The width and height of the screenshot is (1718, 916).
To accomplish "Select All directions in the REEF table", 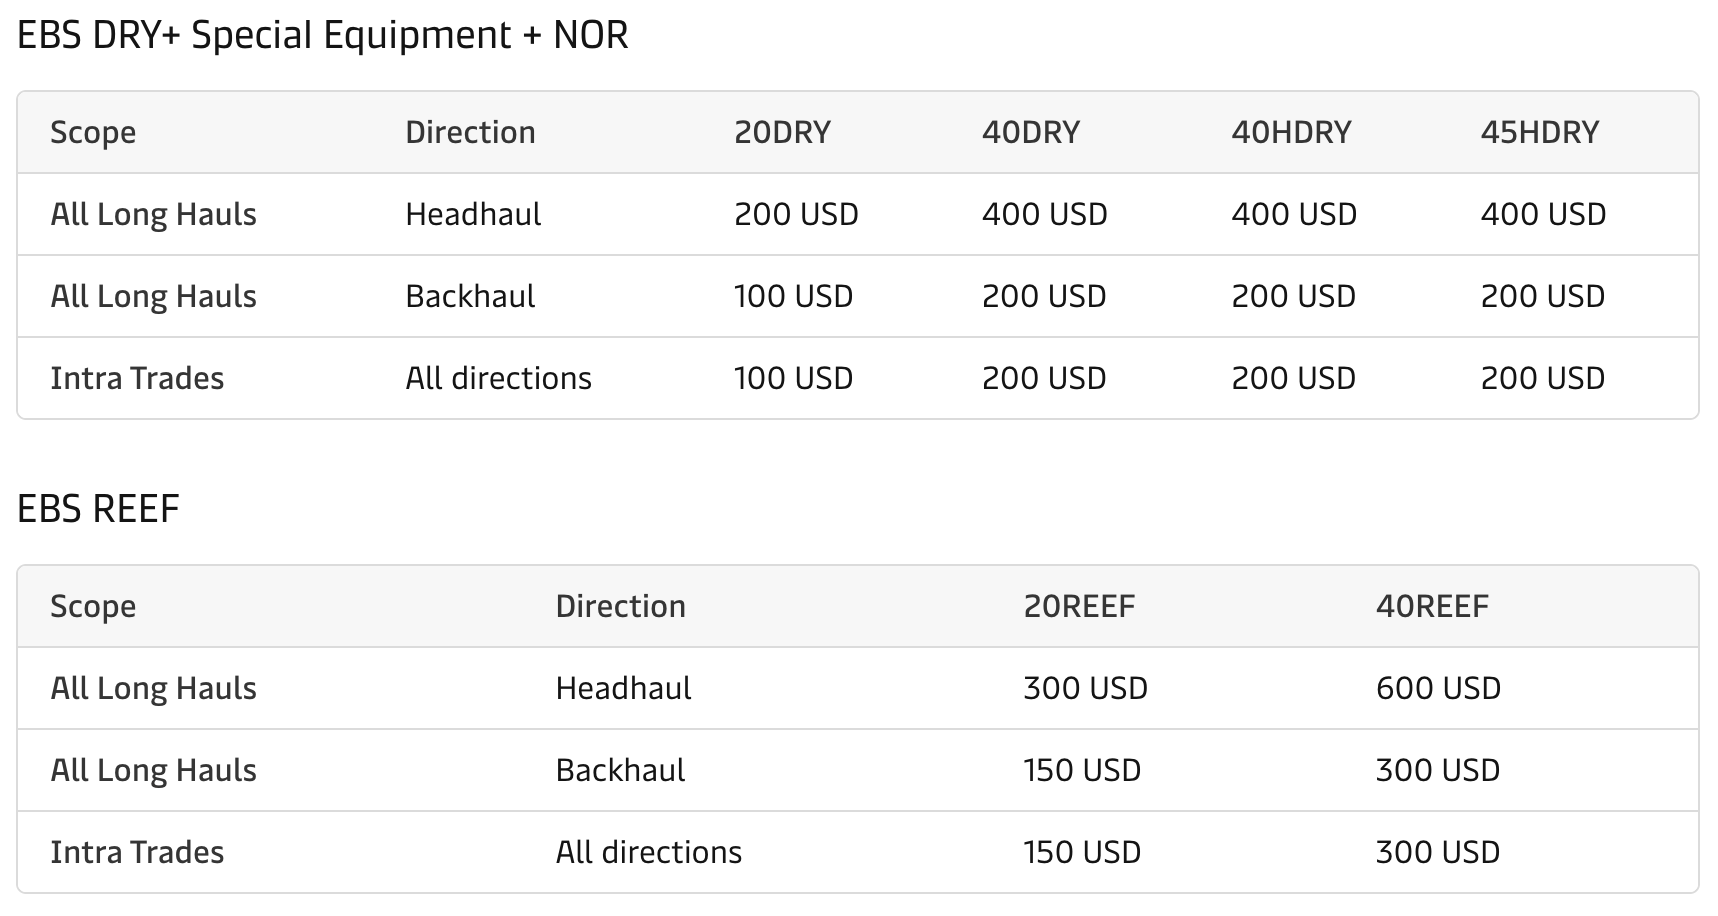I will (x=648, y=853).
